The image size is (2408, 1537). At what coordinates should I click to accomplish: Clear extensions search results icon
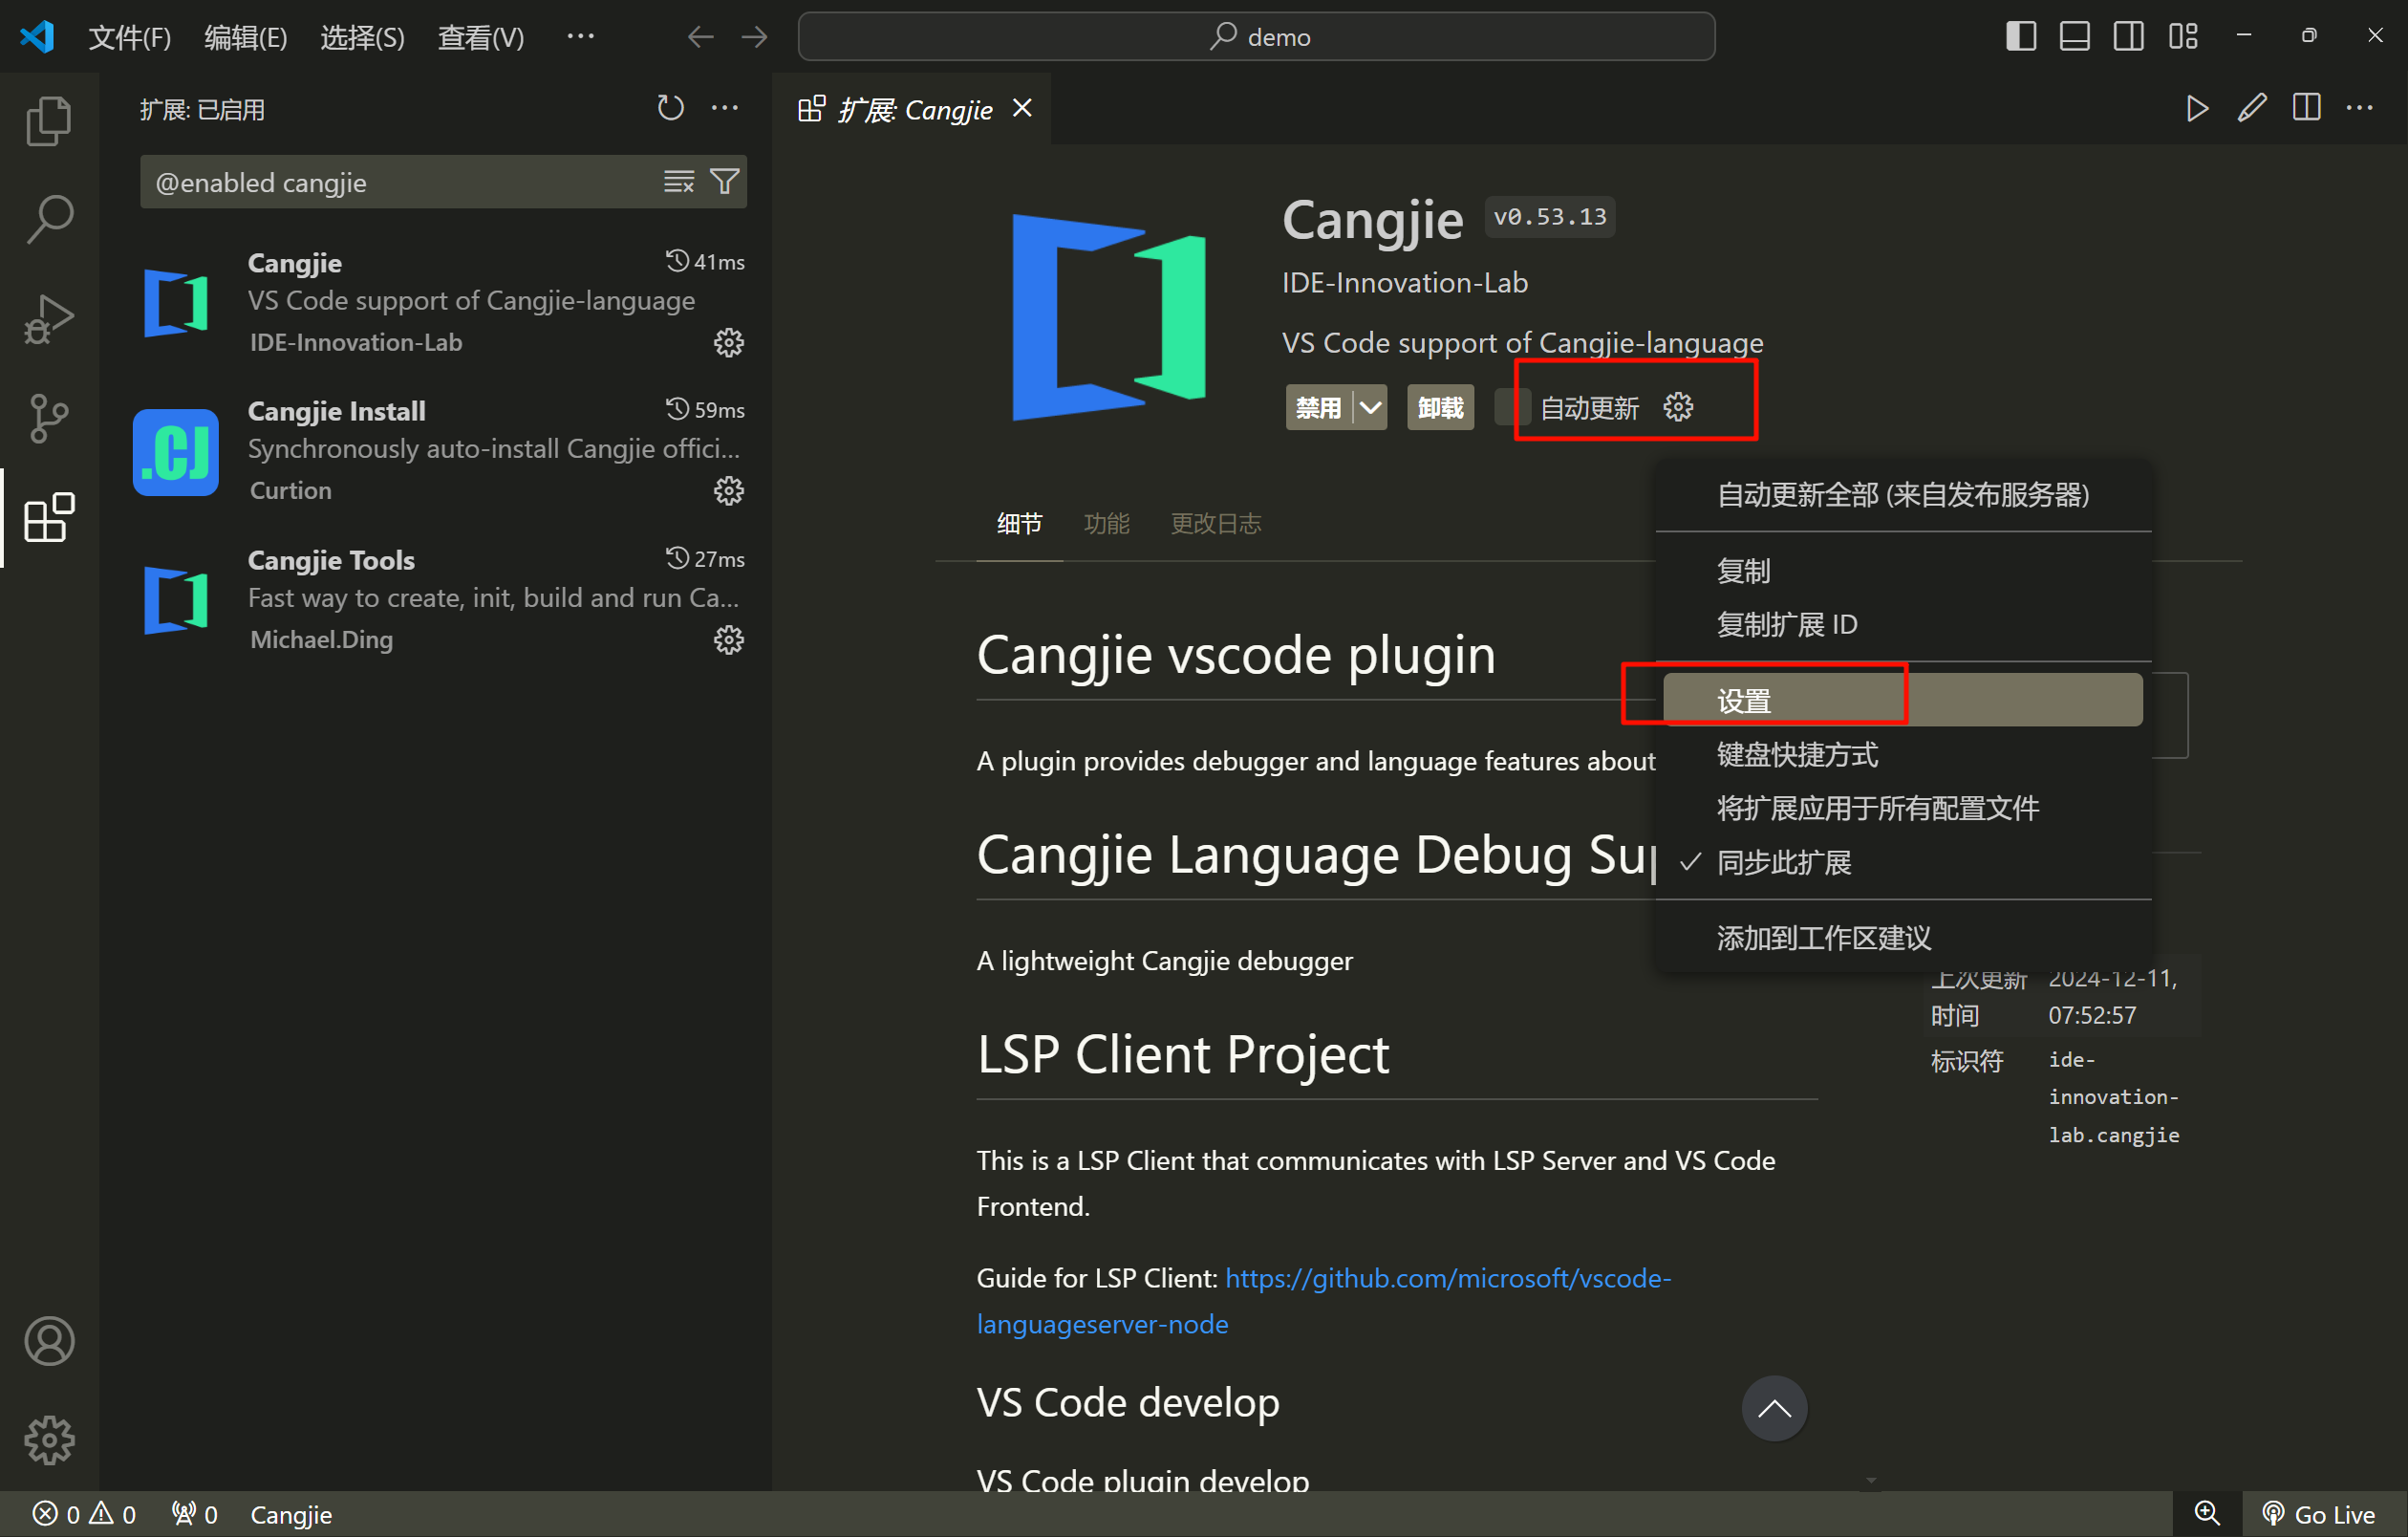(x=679, y=181)
